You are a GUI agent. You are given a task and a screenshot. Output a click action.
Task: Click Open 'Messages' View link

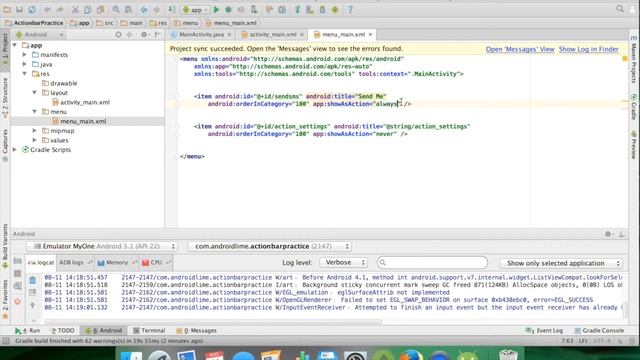(520, 49)
